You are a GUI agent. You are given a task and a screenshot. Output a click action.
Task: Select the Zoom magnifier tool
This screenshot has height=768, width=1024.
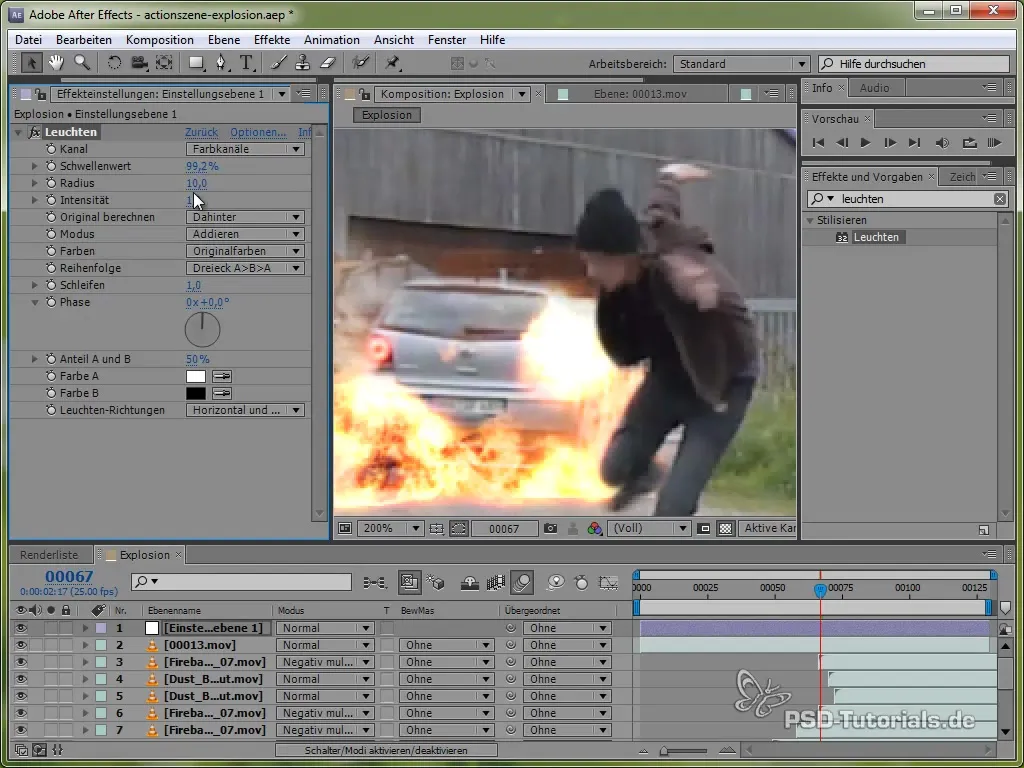82,63
